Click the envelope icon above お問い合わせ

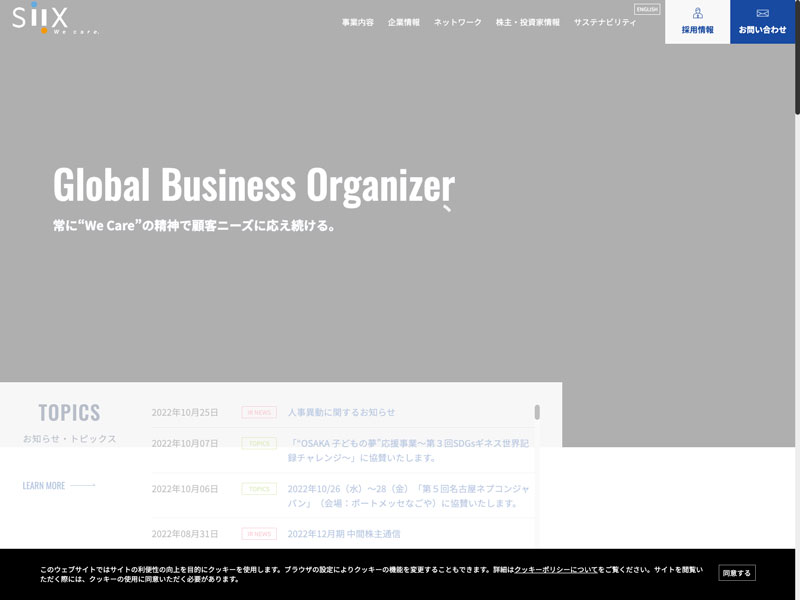(763, 13)
